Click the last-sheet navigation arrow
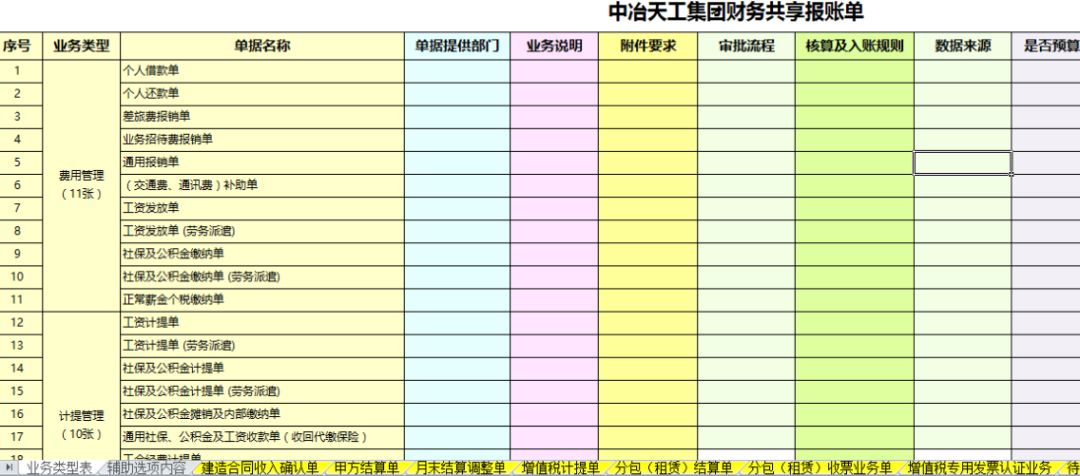The width and height of the screenshot is (1080, 476). coord(10,468)
